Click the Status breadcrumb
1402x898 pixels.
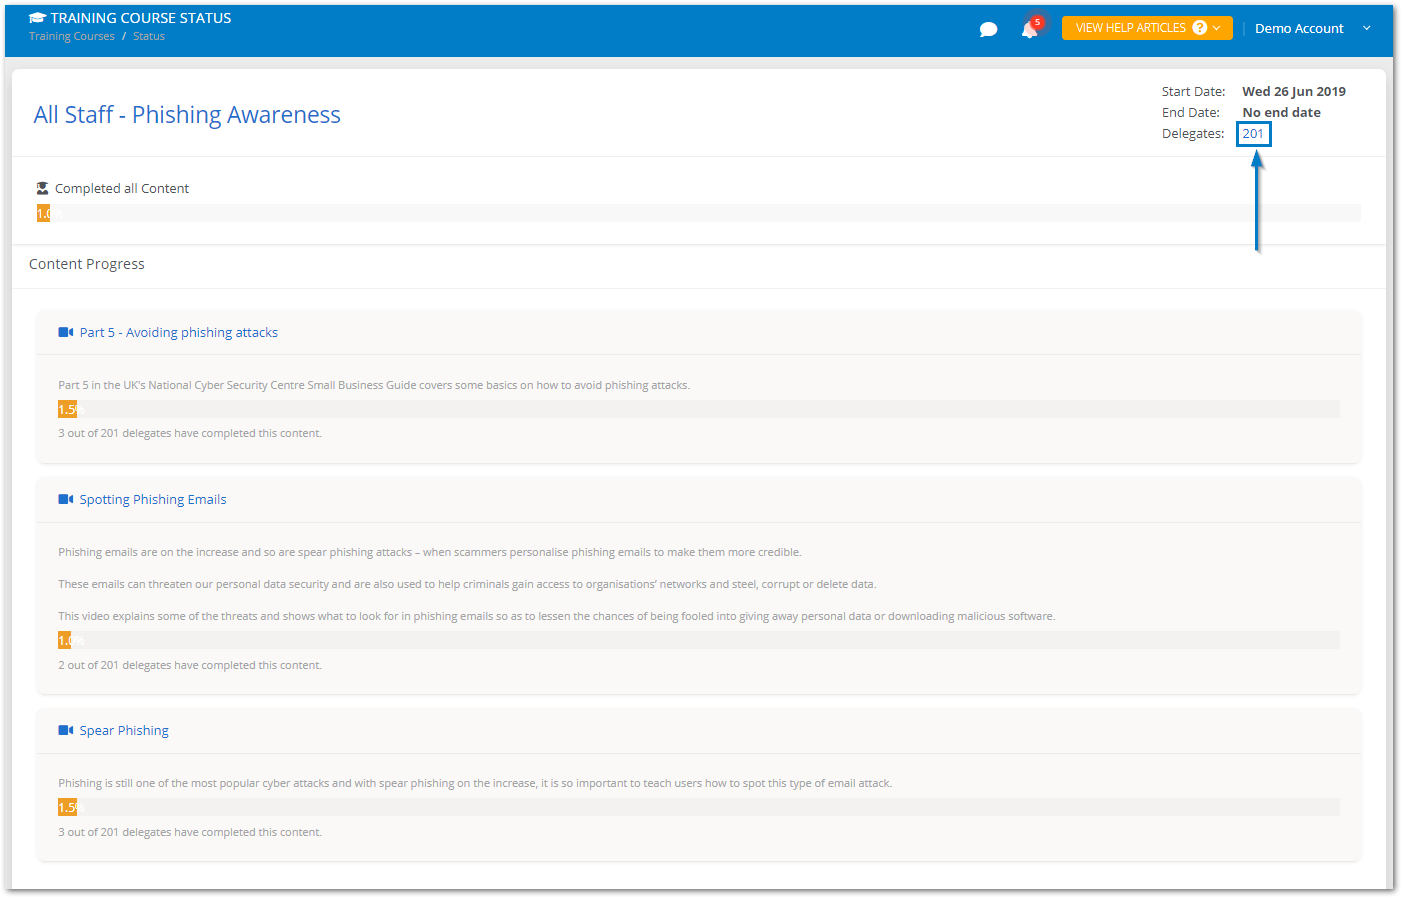(x=149, y=36)
